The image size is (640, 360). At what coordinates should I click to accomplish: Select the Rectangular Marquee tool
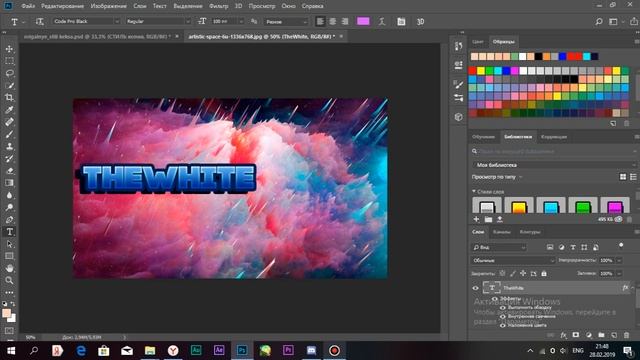(9, 61)
